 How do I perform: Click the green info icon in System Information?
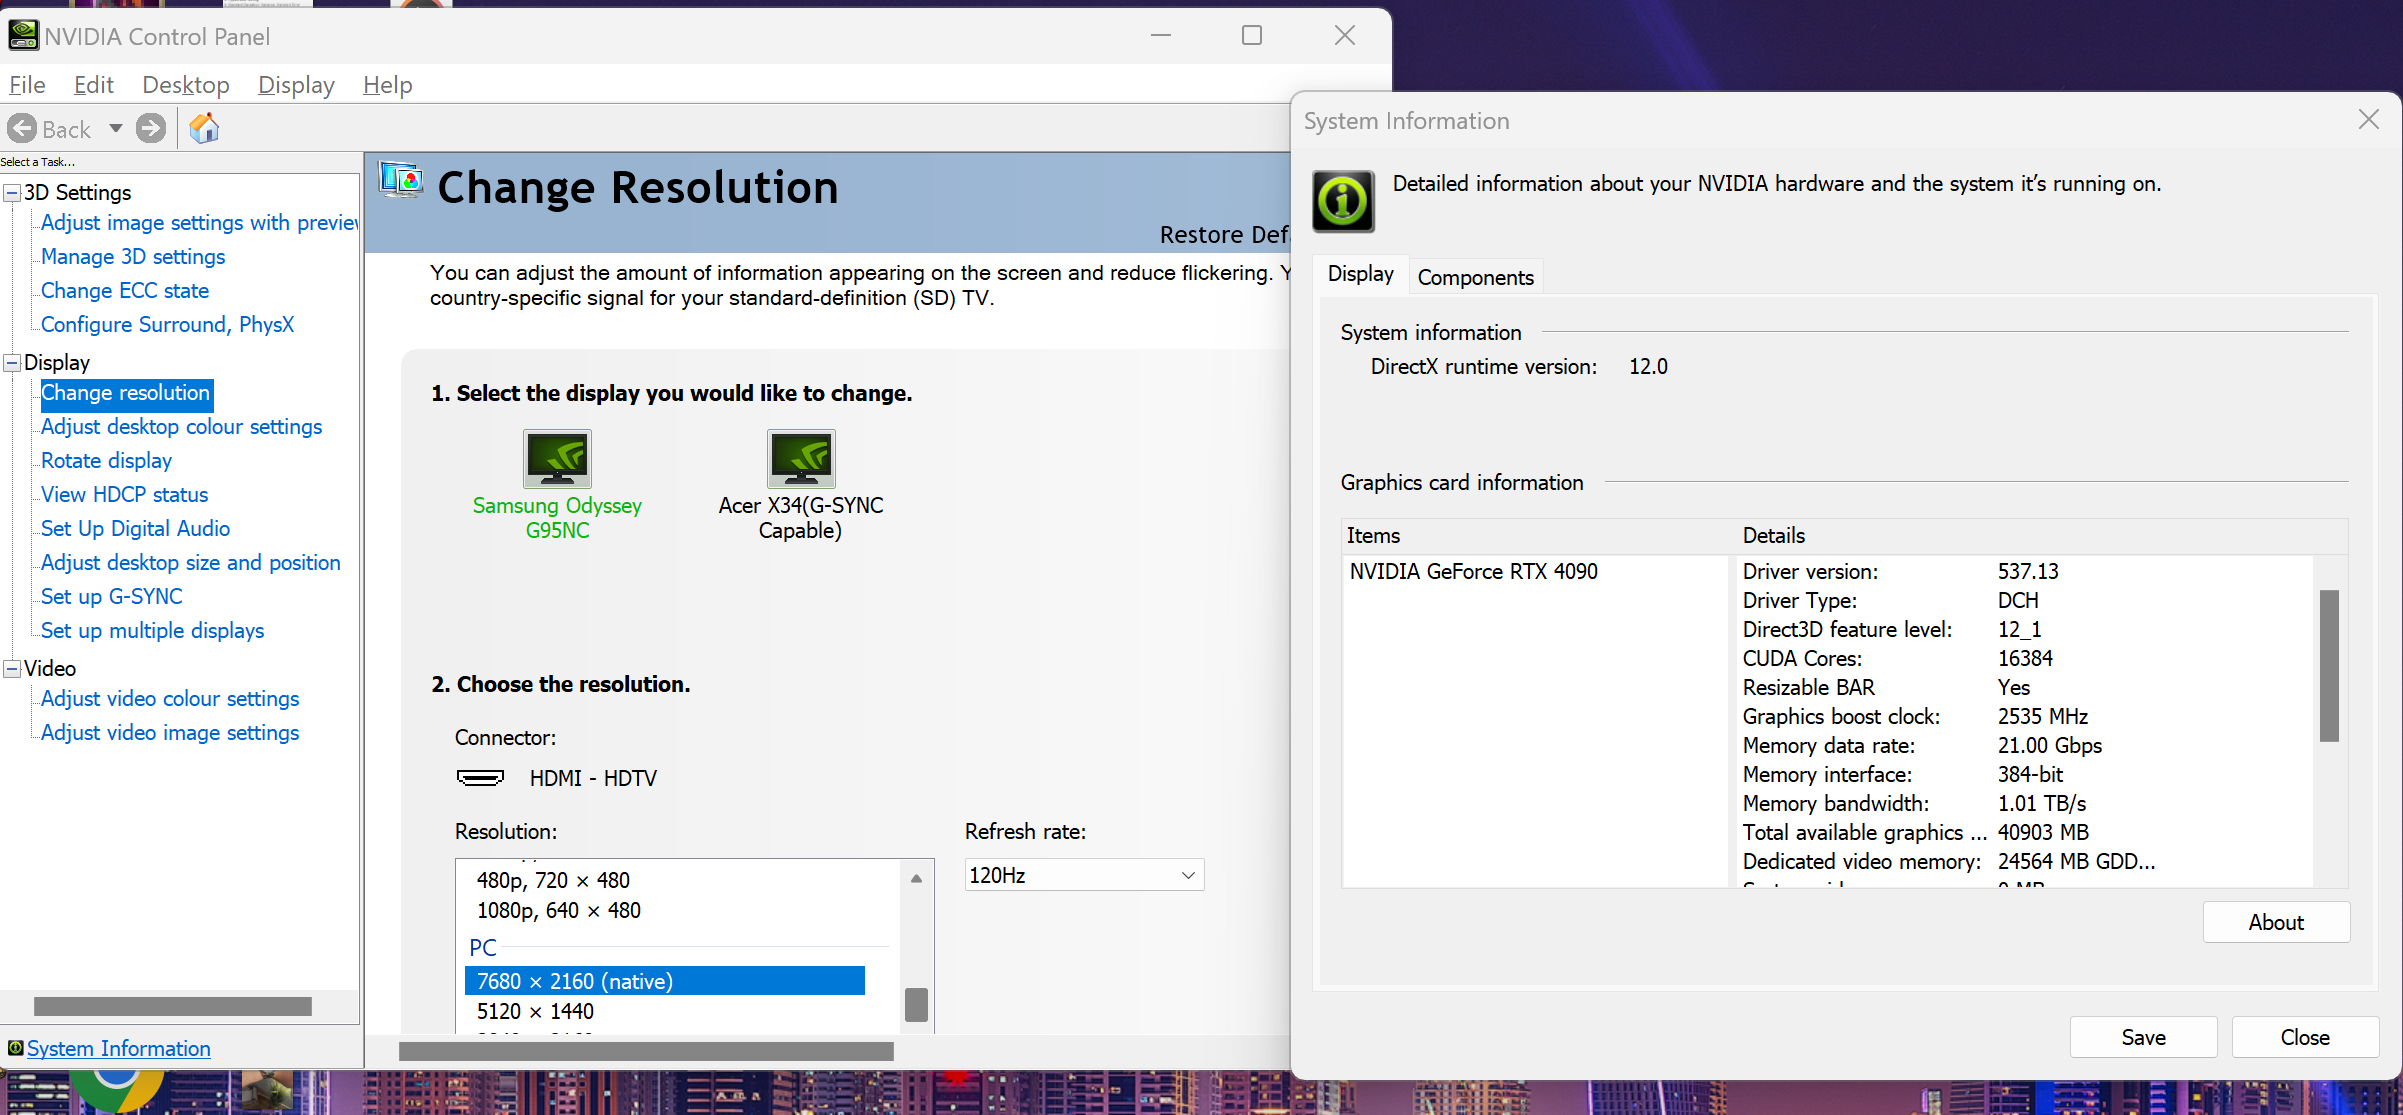tap(1343, 201)
